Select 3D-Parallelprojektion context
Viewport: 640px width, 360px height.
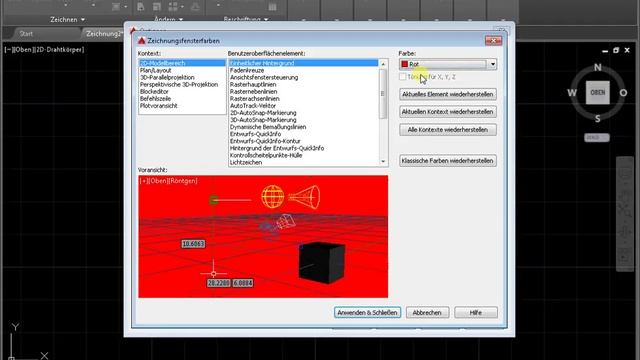pos(167,78)
